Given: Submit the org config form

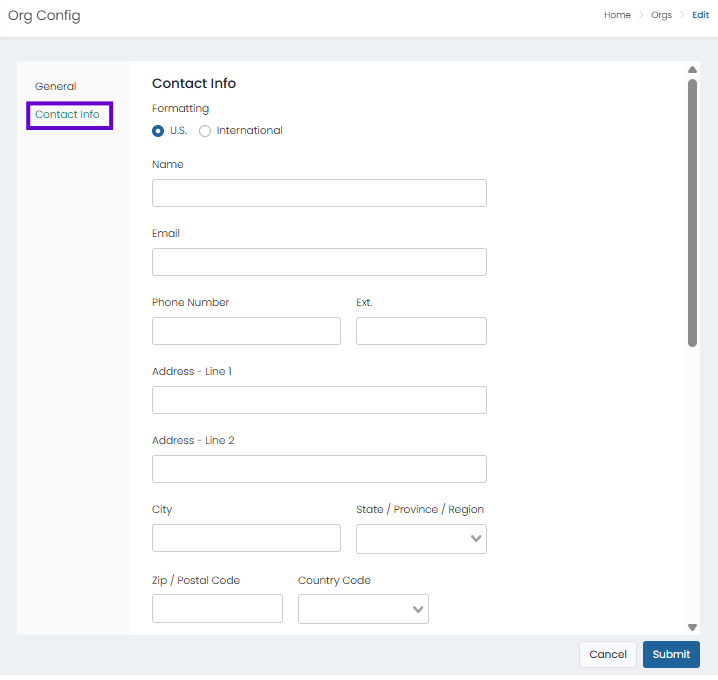Looking at the screenshot, I should click(x=671, y=654).
